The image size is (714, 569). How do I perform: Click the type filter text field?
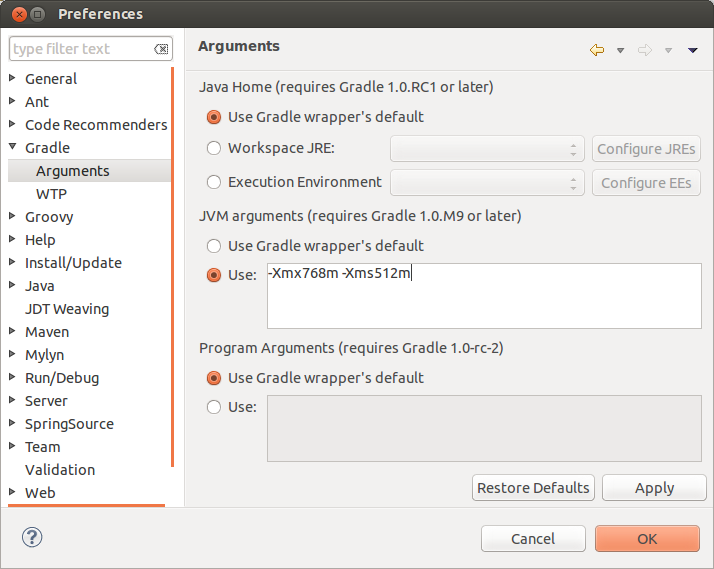click(x=91, y=49)
